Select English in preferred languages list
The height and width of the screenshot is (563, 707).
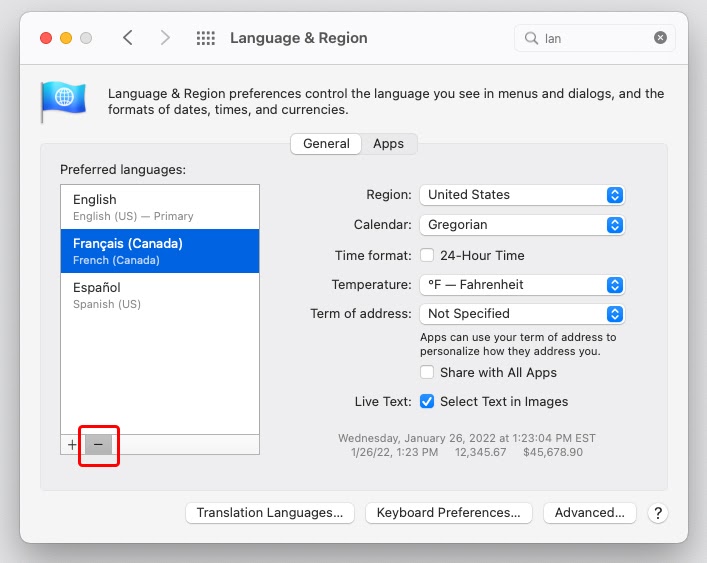coord(160,207)
